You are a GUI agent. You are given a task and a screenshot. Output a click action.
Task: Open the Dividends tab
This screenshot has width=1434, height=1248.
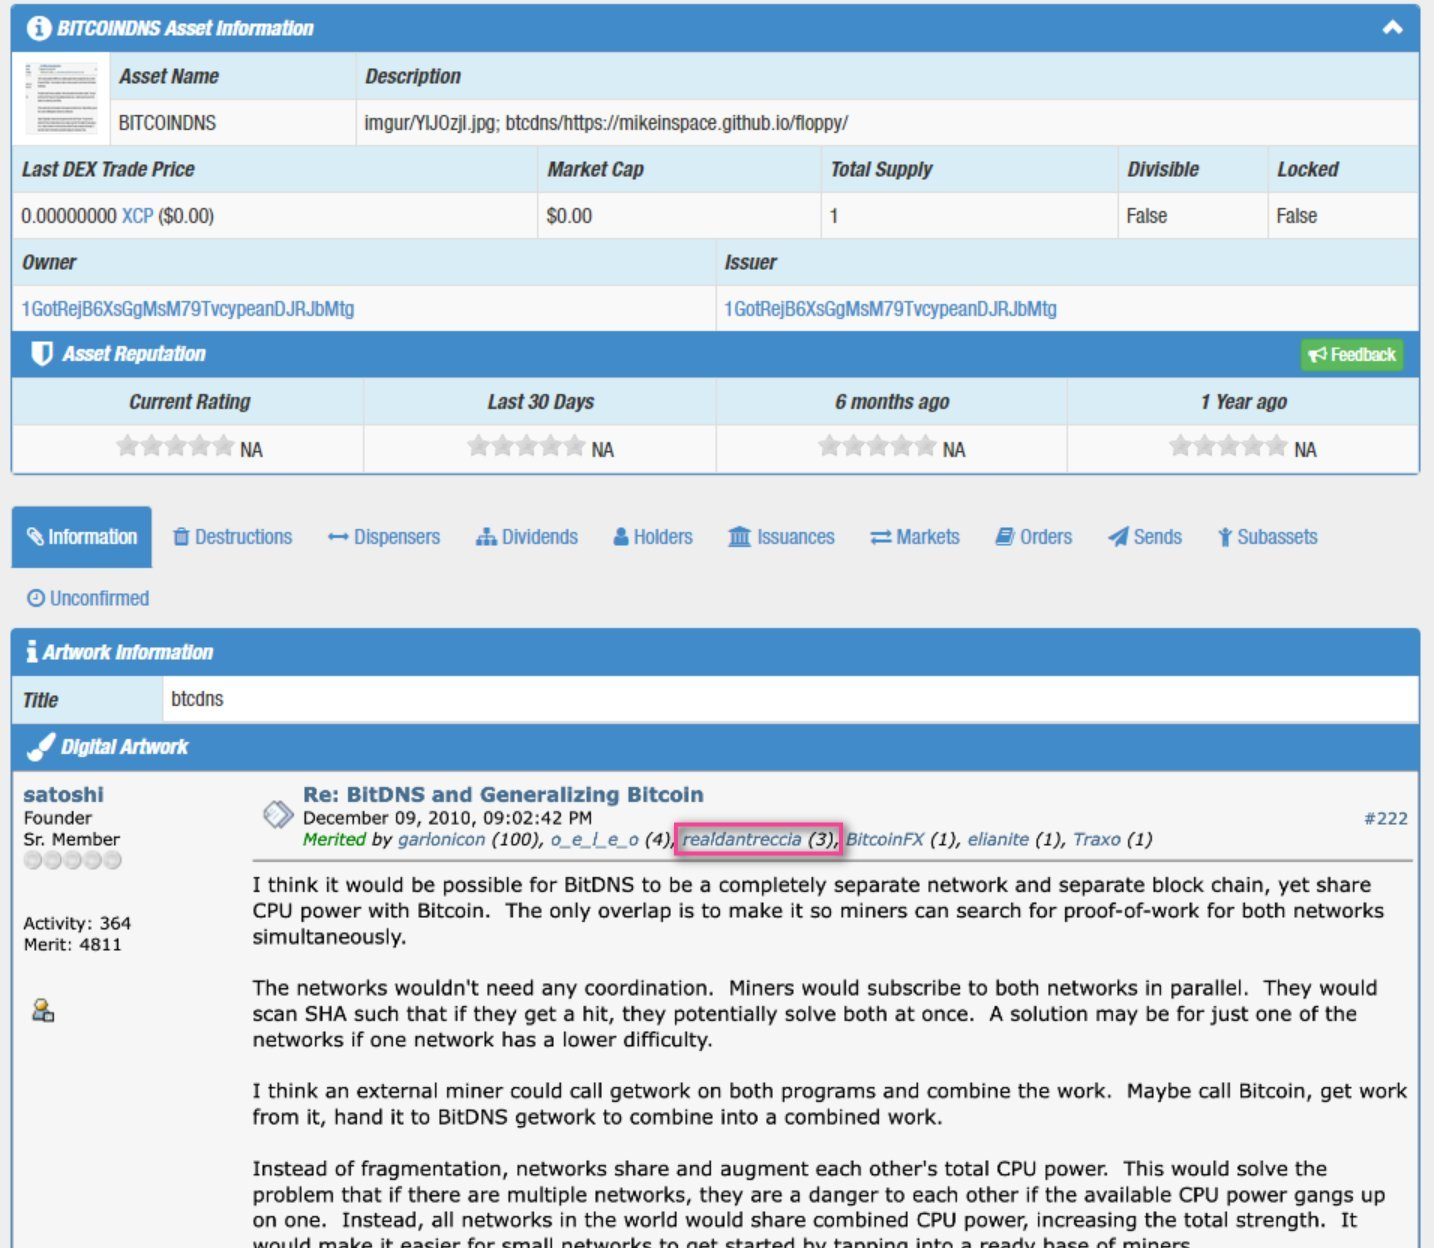tap(527, 537)
